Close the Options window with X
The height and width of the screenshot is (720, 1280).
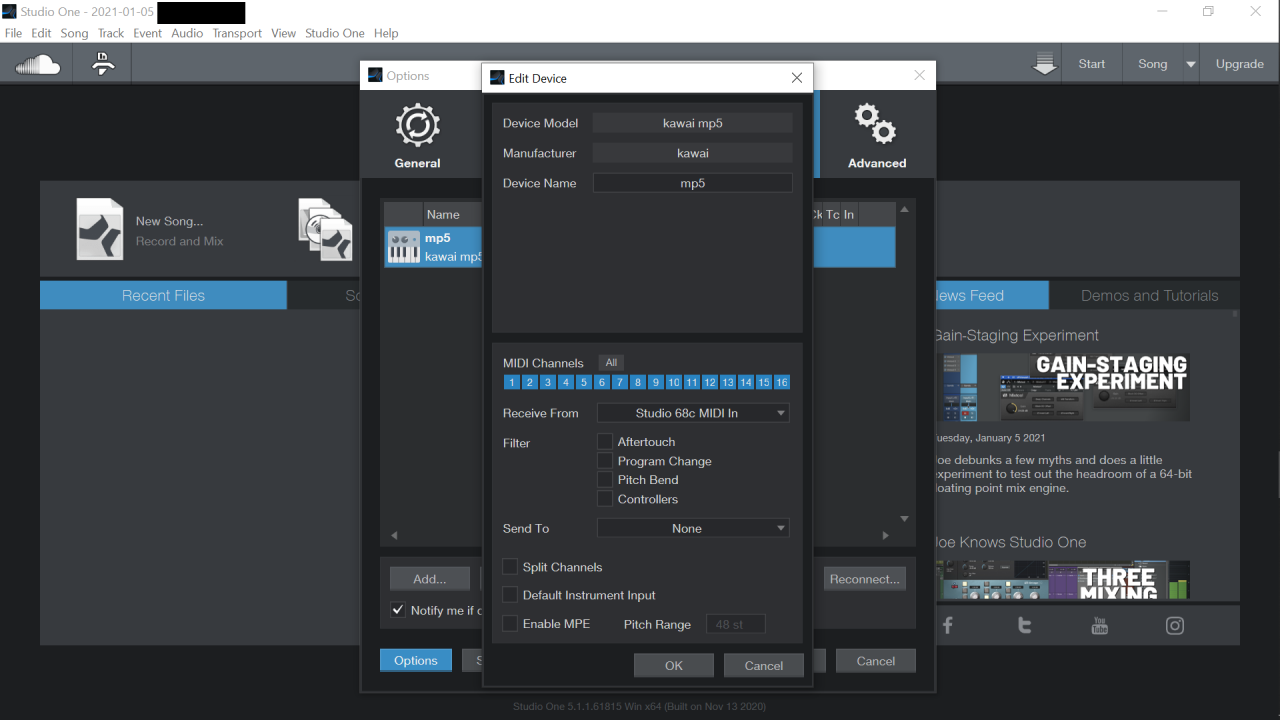(920, 75)
